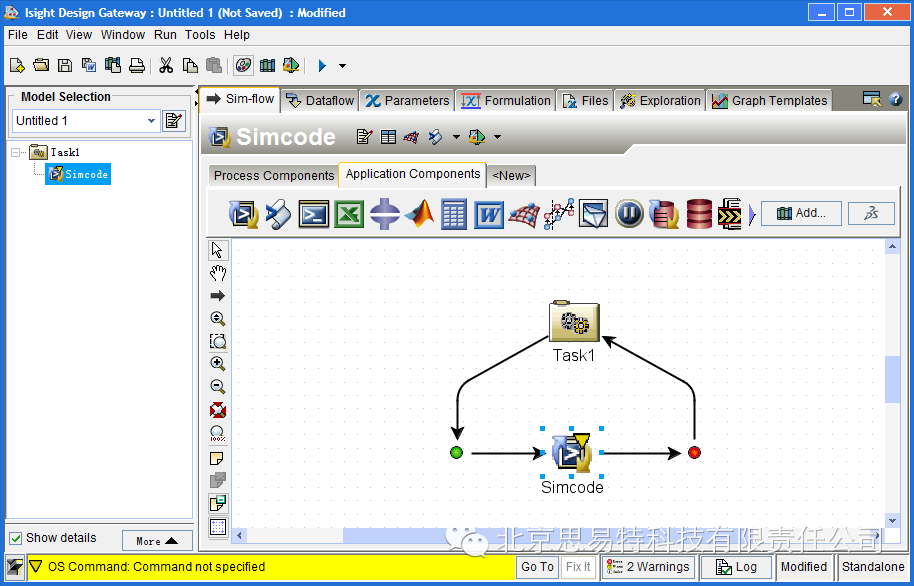This screenshot has height=586, width=914.
Task: Select the MATLAB component icon in palette
Action: click(419, 214)
